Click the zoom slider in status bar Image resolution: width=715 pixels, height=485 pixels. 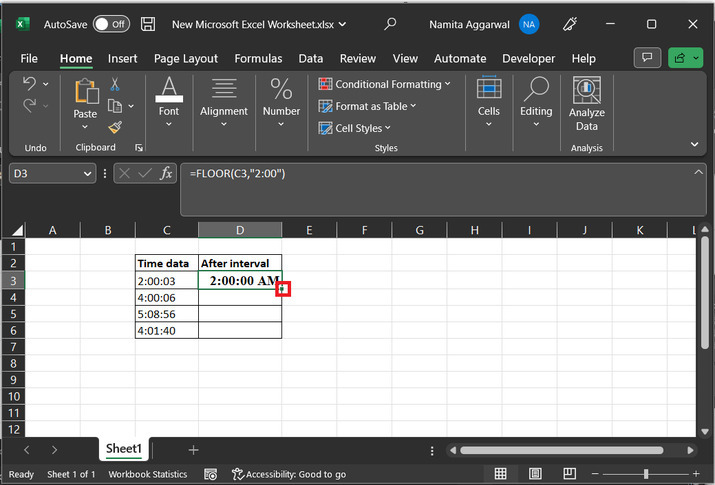[646, 474]
